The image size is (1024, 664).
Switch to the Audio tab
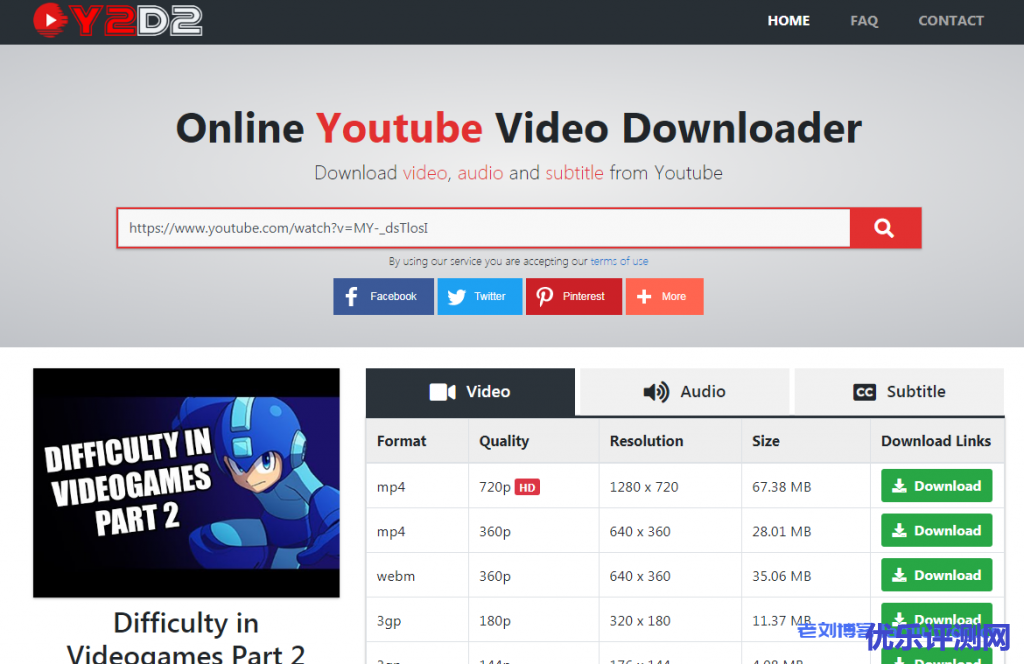pos(684,392)
